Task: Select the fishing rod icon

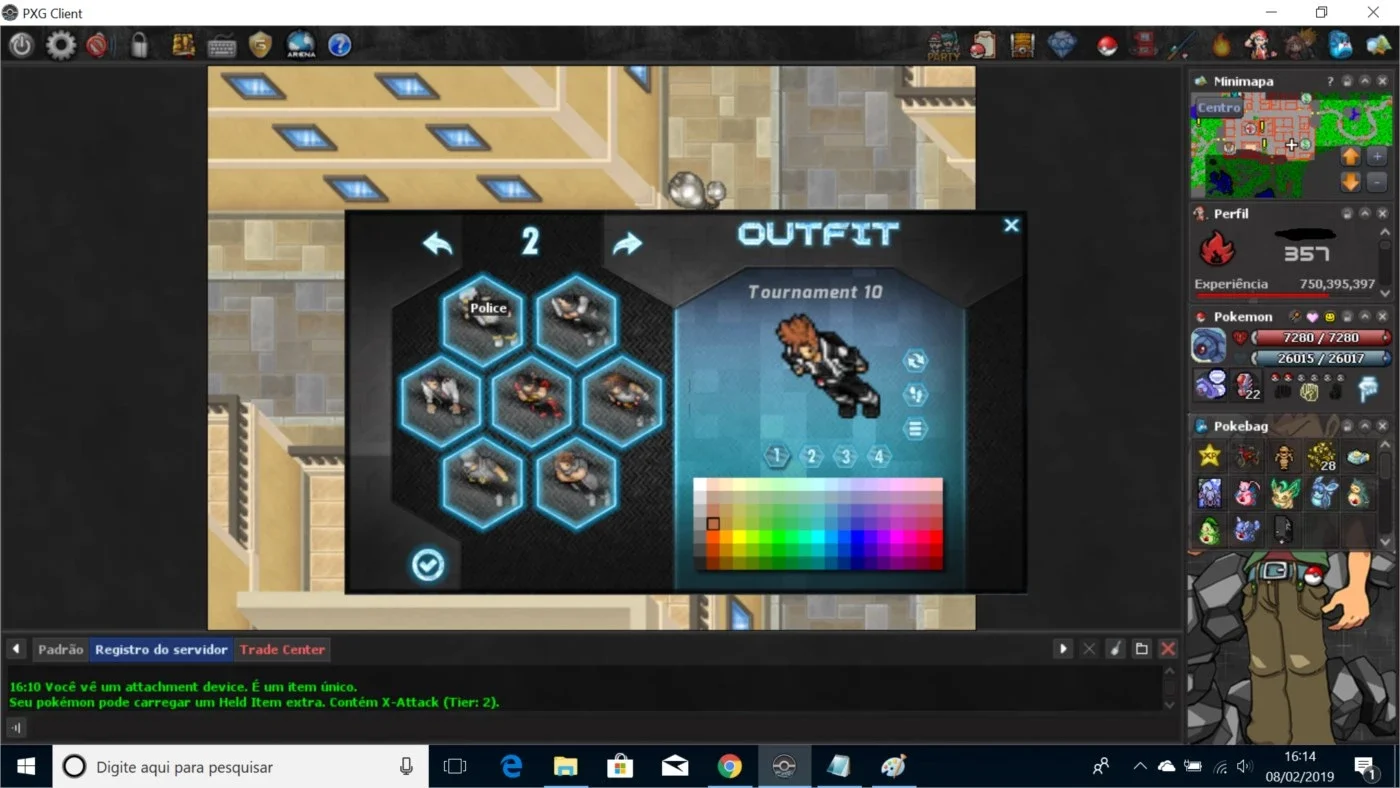Action: click(x=1182, y=45)
